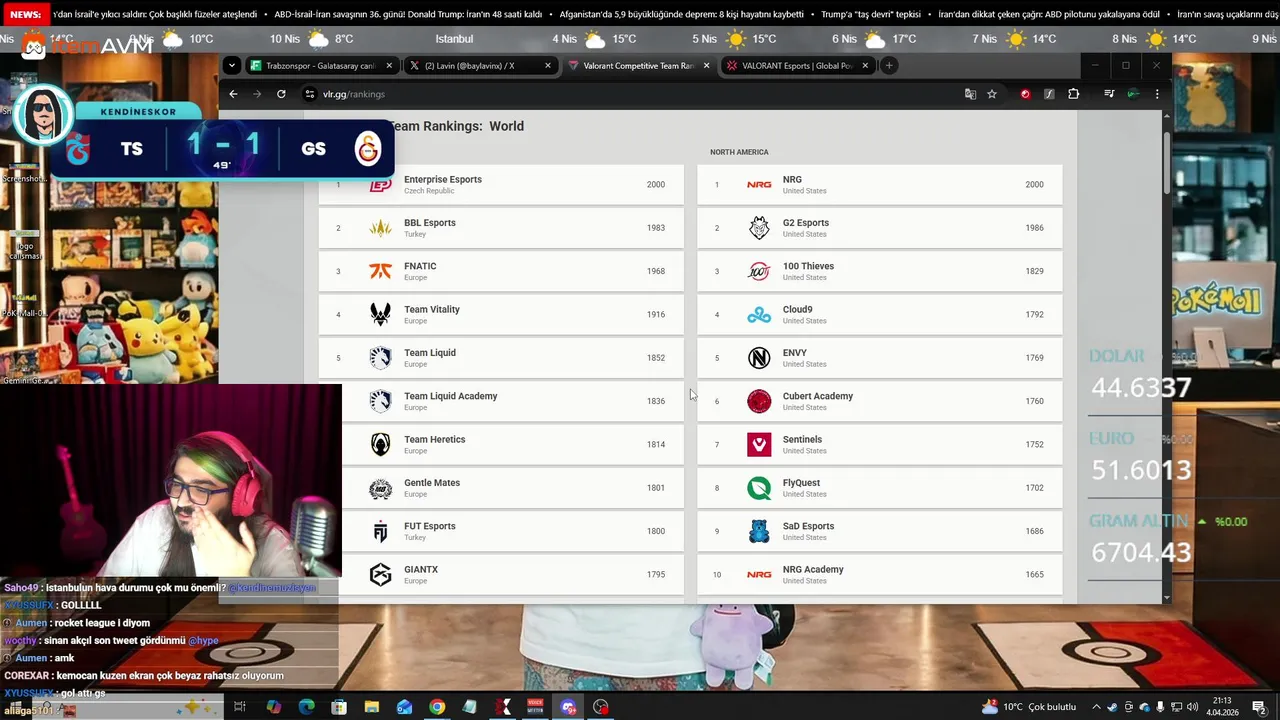Click the Sentinels logo

(x=759, y=444)
